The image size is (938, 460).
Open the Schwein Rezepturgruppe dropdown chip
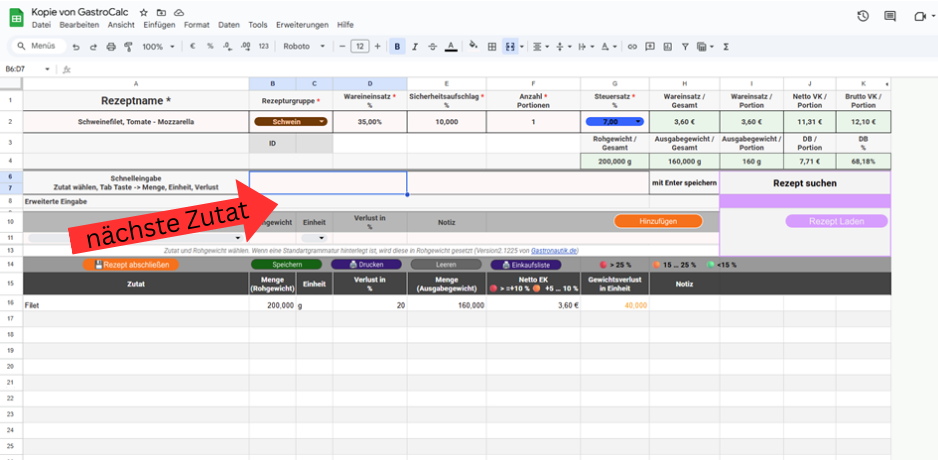[291, 121]
